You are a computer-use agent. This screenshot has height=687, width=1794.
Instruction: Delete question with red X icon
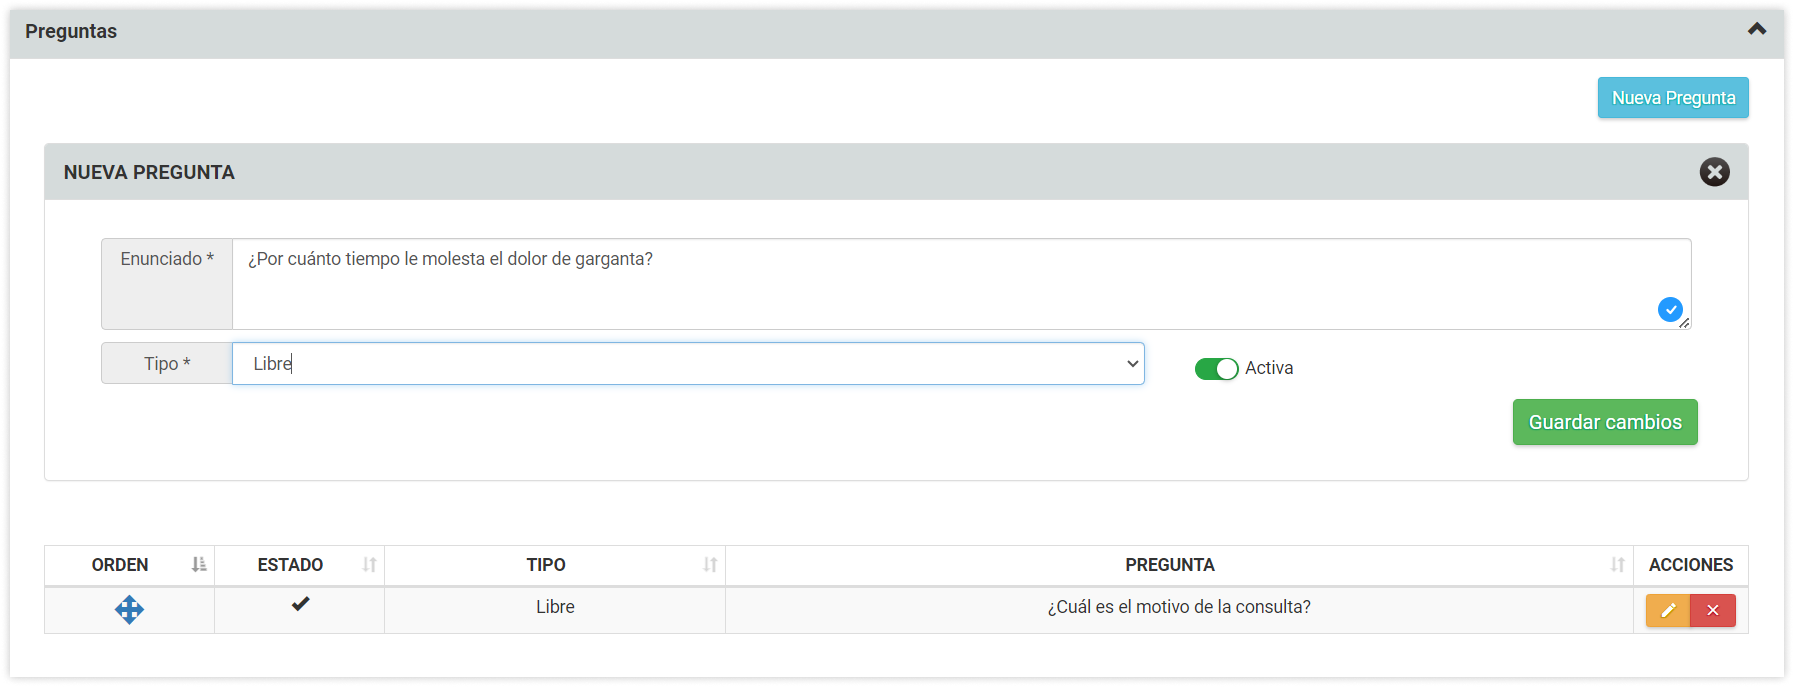coord(1713,610)
